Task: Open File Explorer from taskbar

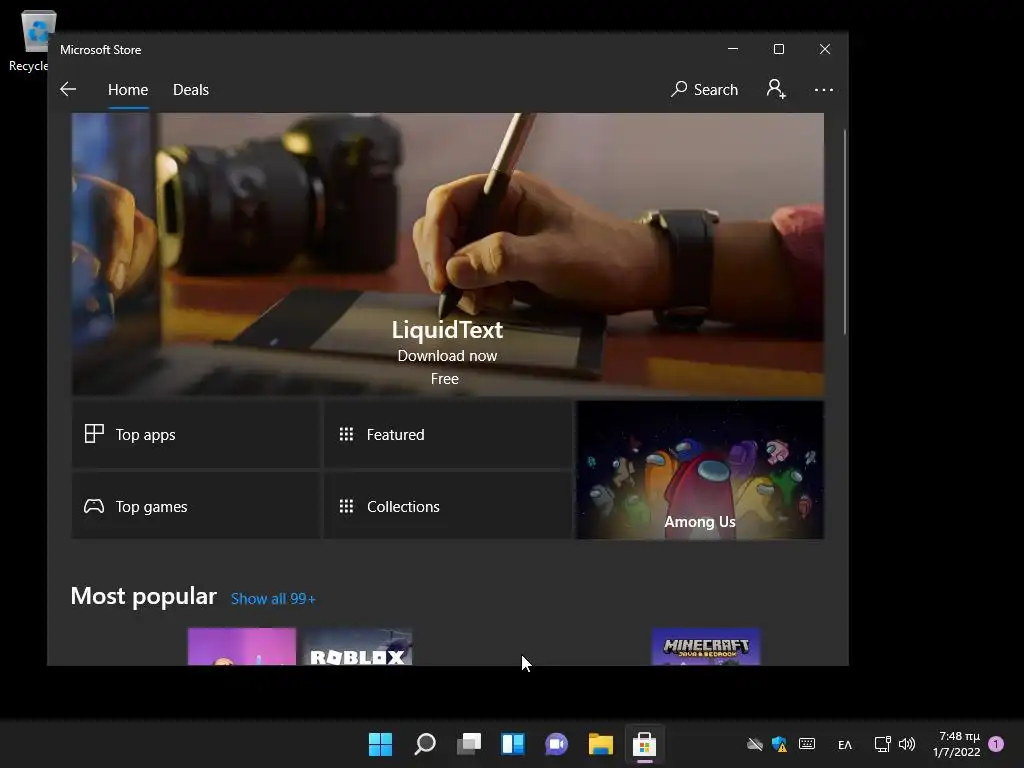Action: pos(600,744)
